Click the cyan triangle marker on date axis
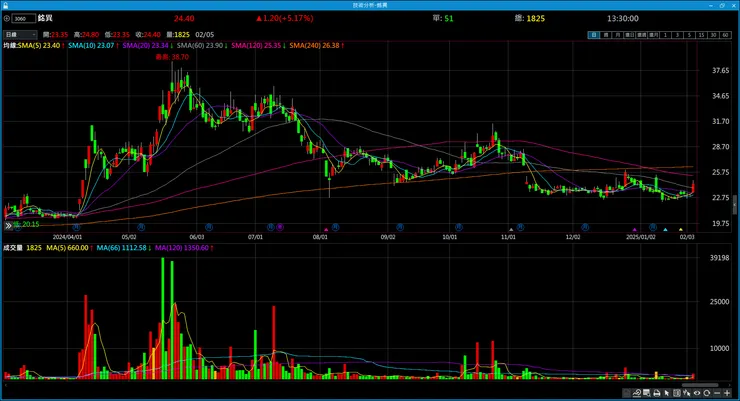Image resolution: width=740 pixels, height=401 pixels. point(665,230)
